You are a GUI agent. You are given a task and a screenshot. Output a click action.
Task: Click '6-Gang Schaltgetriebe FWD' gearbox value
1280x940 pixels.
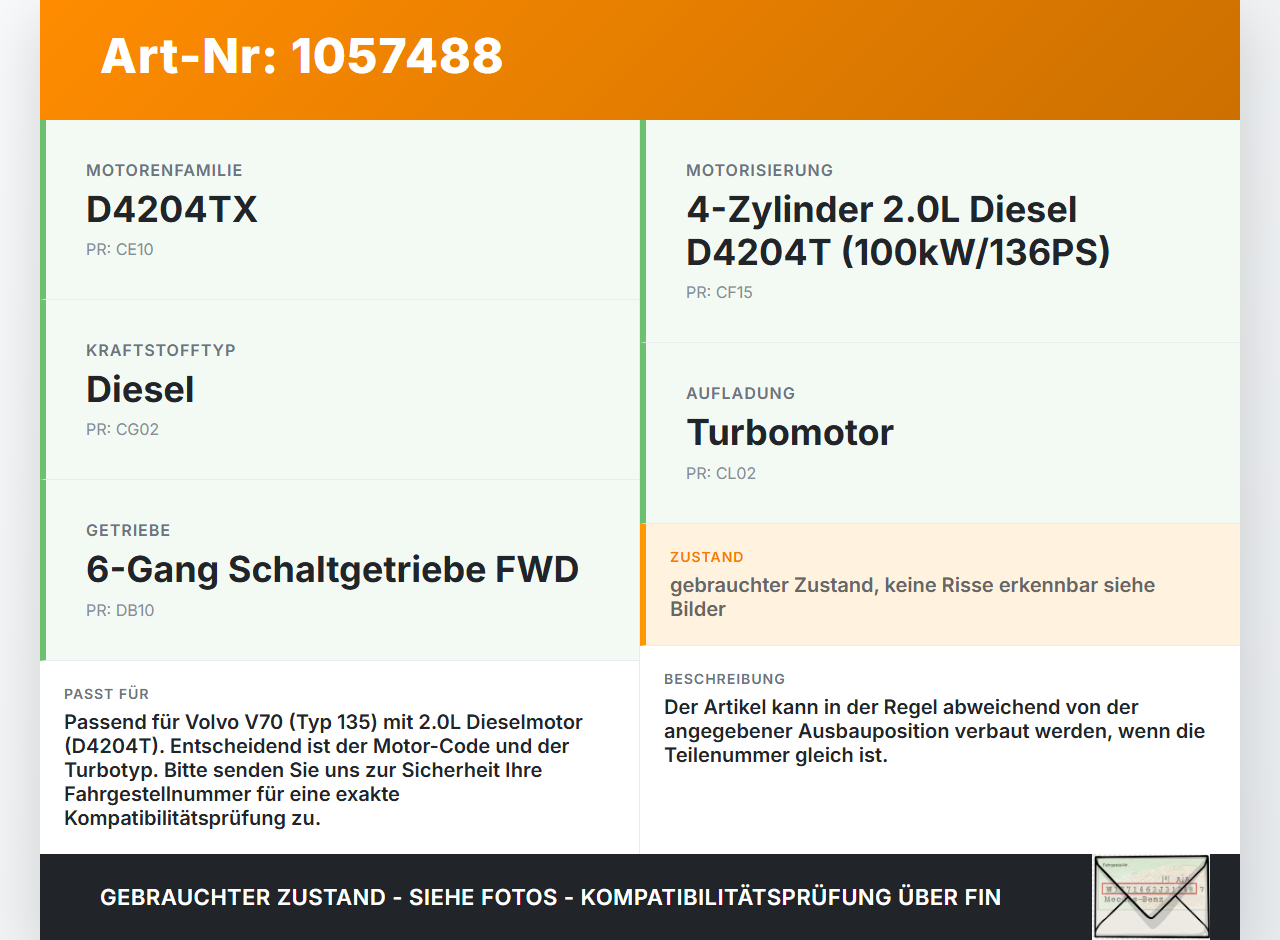pyautogui.click(x=333, y=570)
